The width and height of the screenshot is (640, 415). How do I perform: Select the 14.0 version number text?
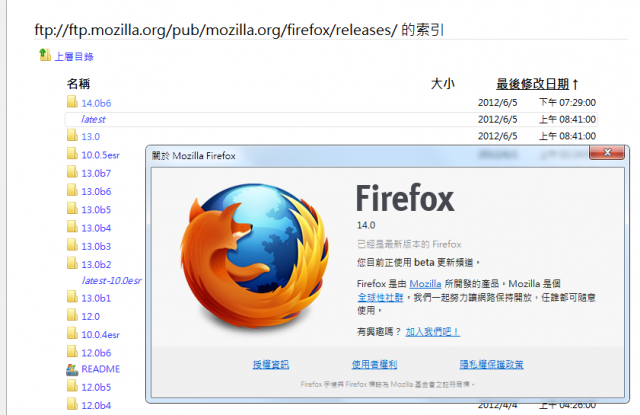tap(366, 225)
